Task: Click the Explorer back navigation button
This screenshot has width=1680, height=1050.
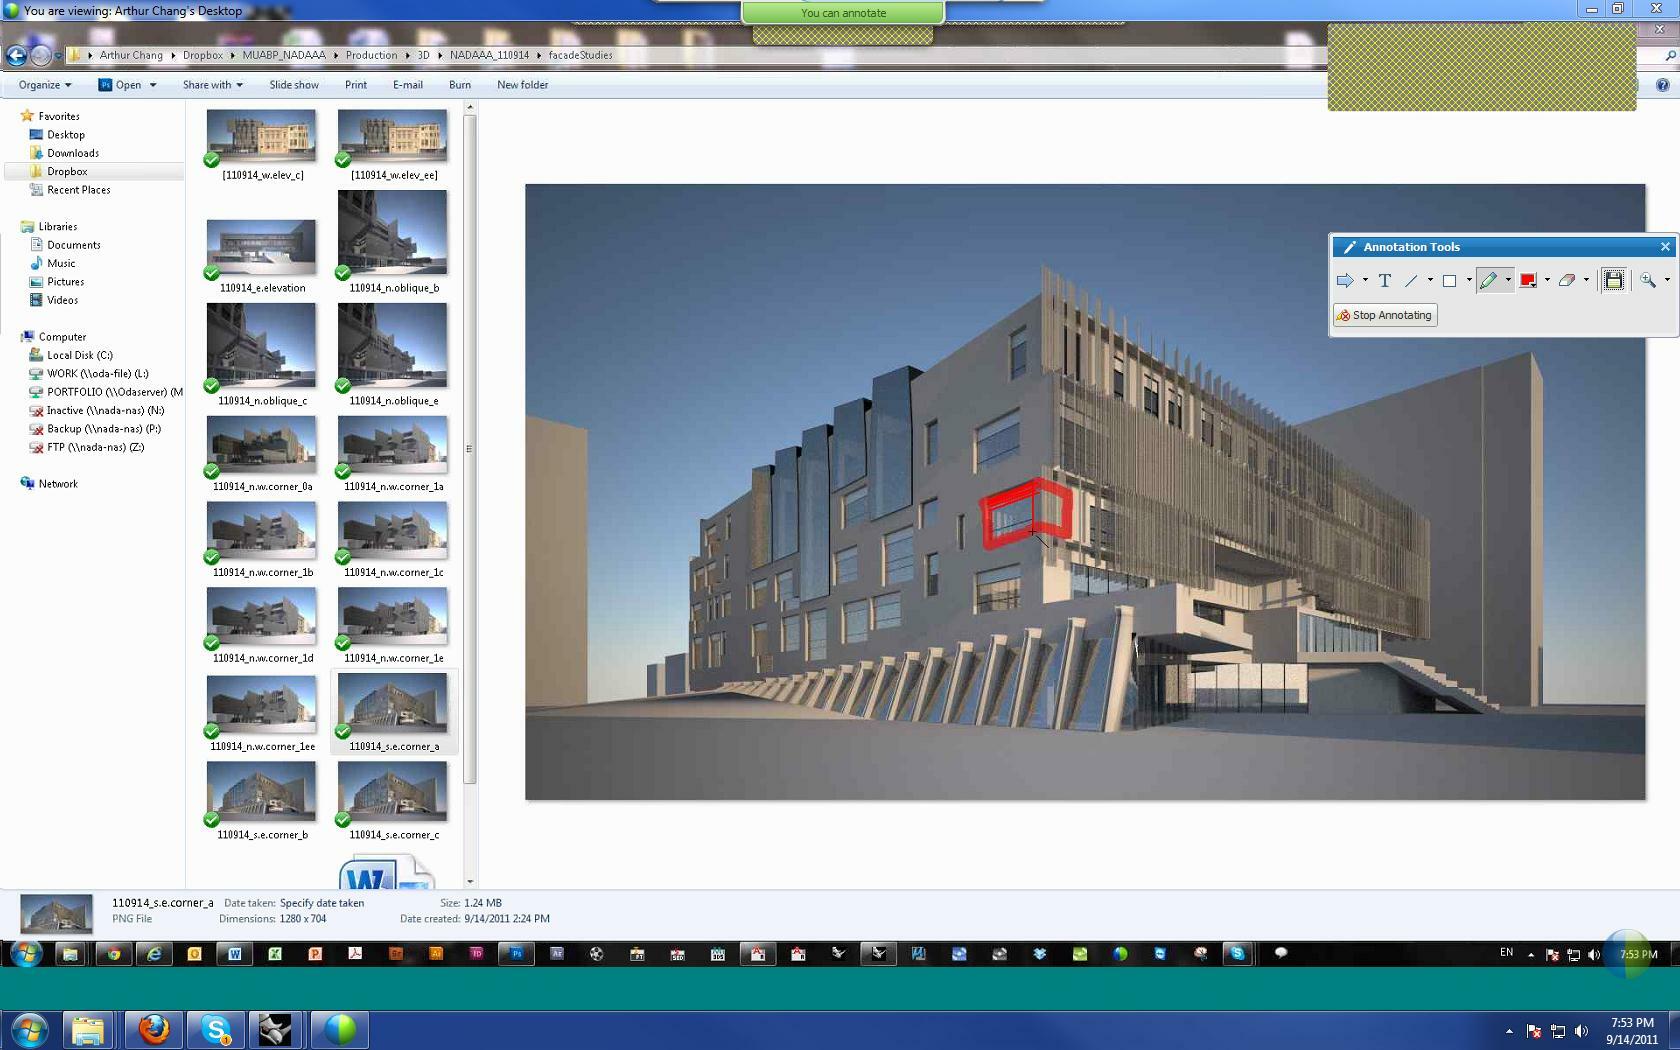Action: pyautogui.click(x=16, y=56)
